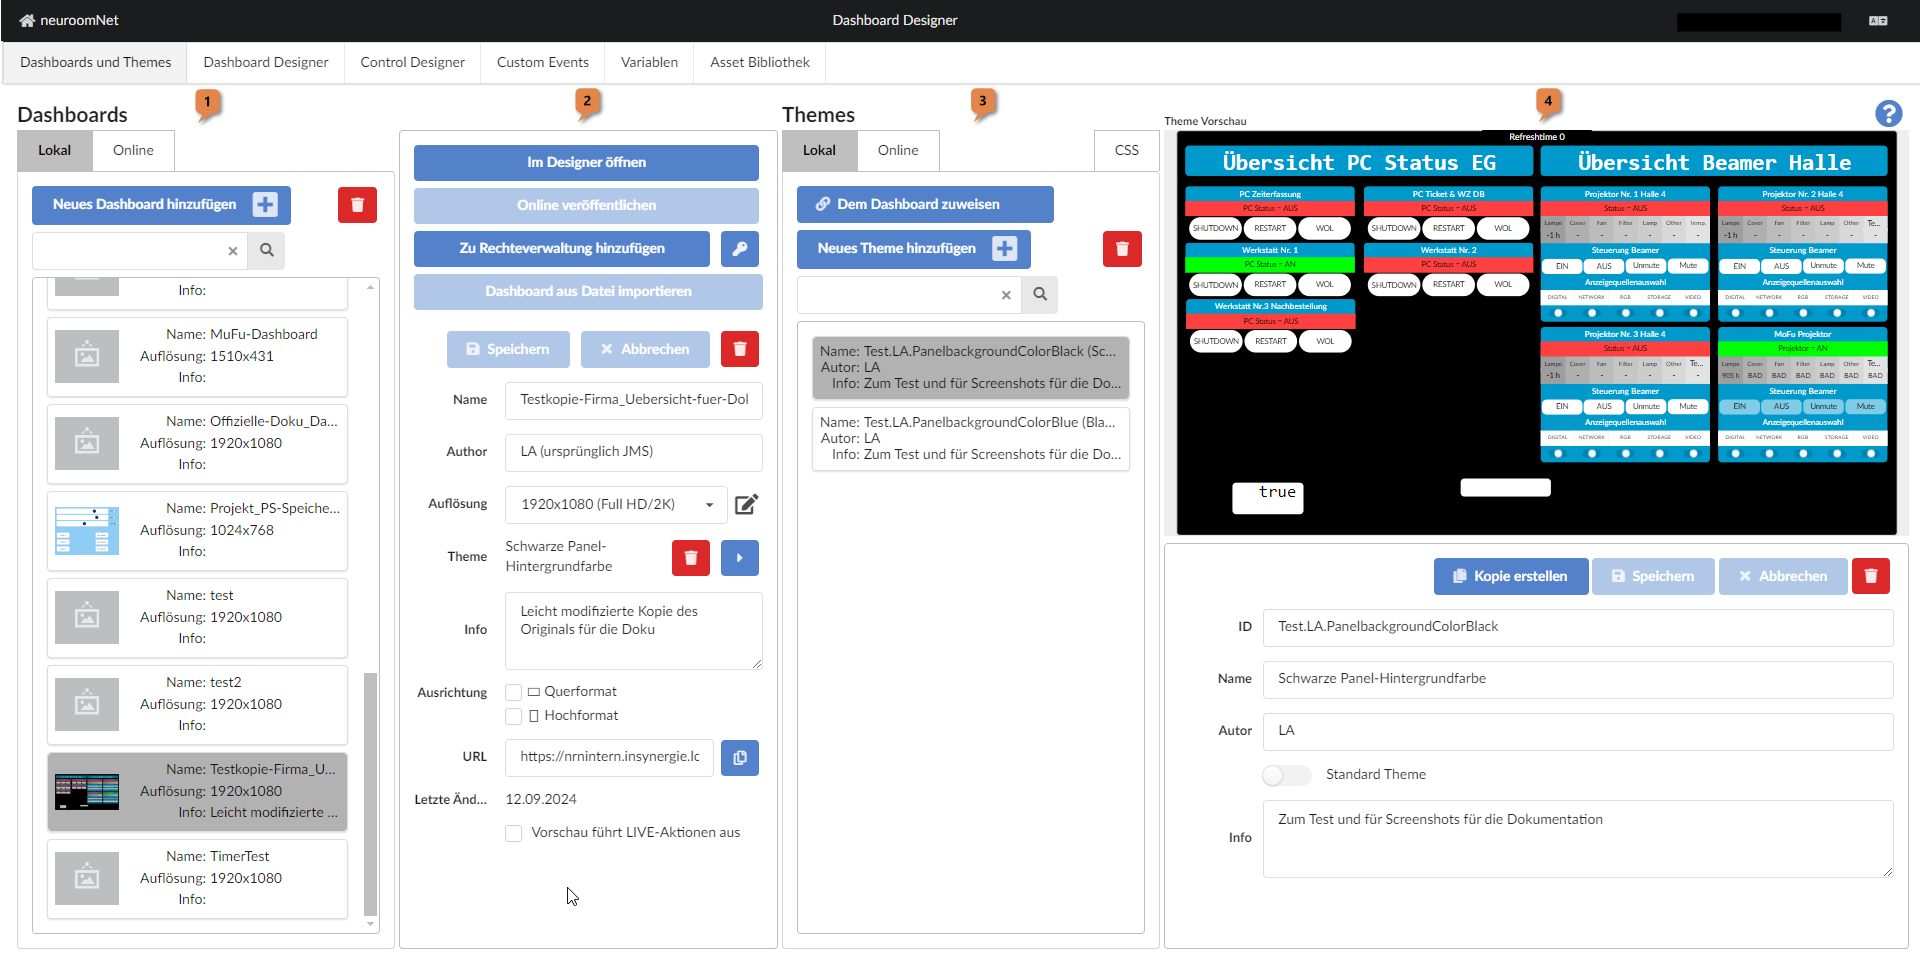Select the Testkopie-Firma dashboard thumbnail
Image resolution: width=1920 pixels, height=963 pixels.
point(87,791)
